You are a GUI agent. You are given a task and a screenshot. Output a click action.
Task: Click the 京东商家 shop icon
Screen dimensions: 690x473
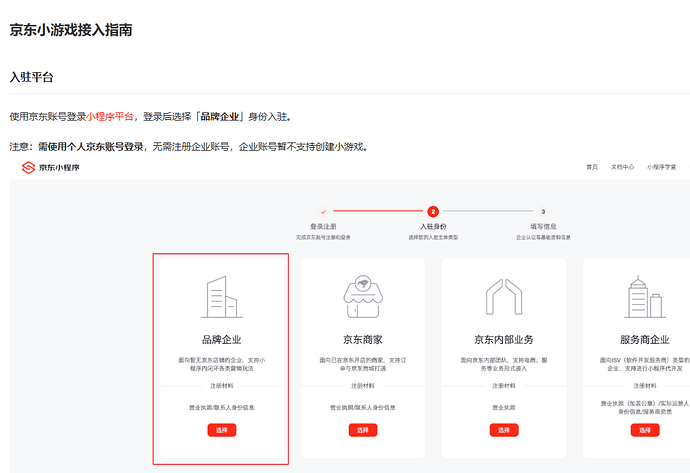pos(363,297)
